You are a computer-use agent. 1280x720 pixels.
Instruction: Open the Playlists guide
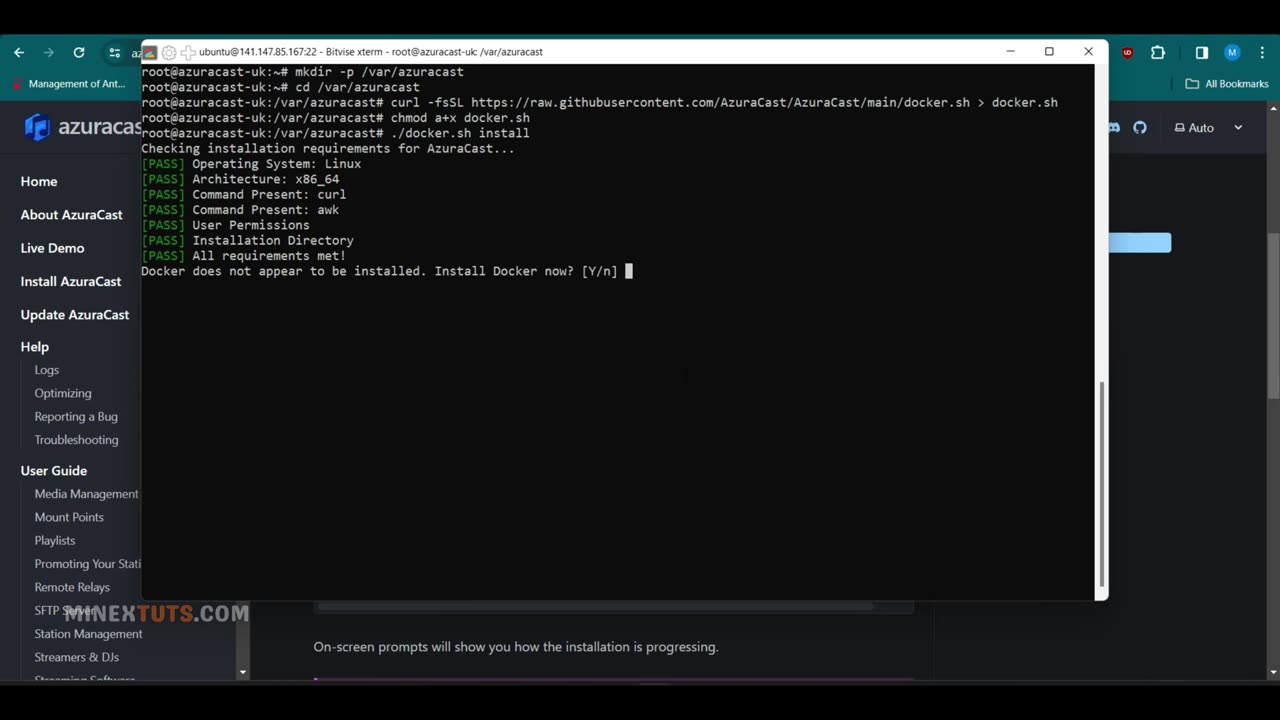click(x=54, y=540)
